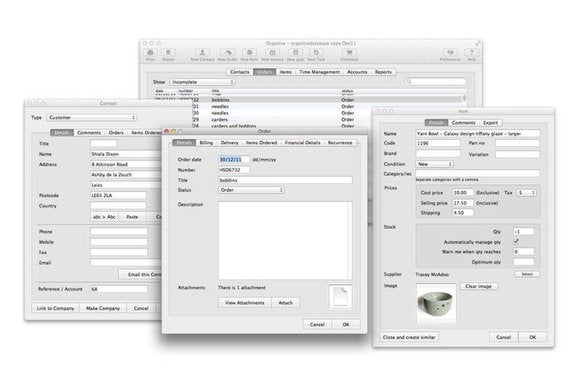Switch to the Time Management tab
This screenshot has height=388, width=580.
[x=320, y=72]
